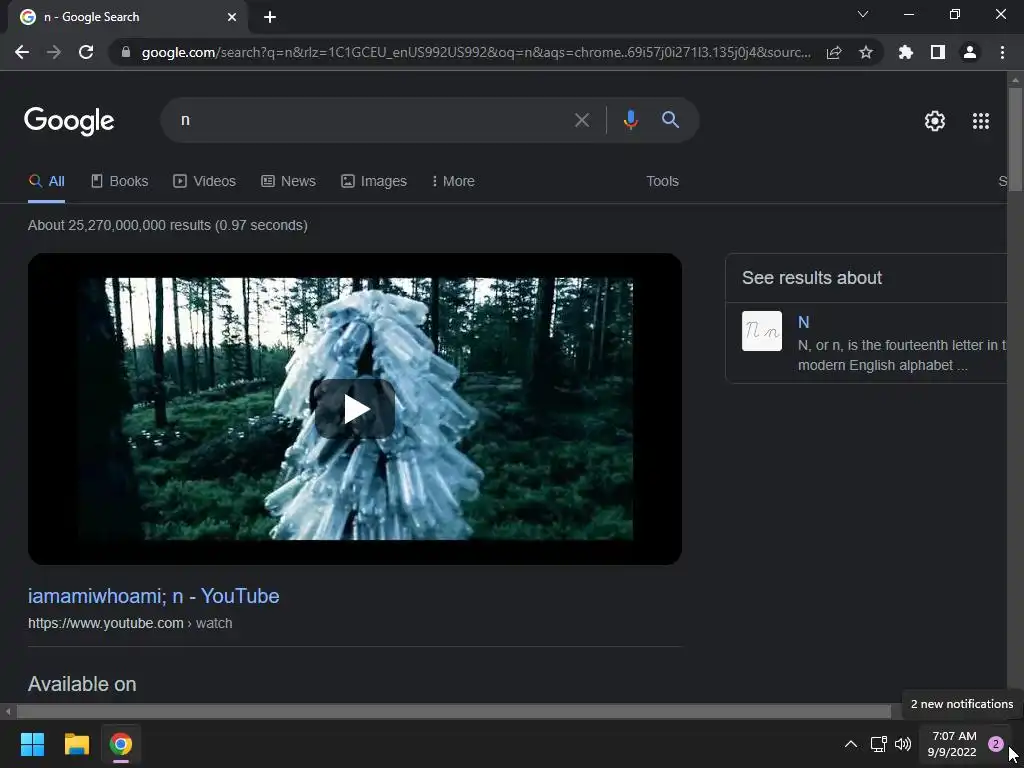View site information lock icon

(x=126, y=52)
